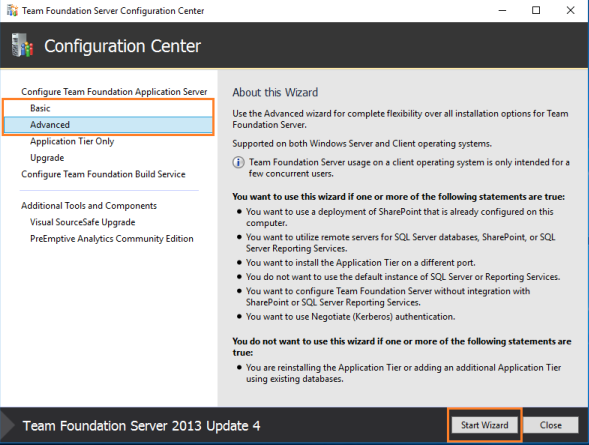Select Visual SourceSafe Upgrade
This screenshot has height=445, width=589.
pyautogui.click(x=83, y=222)
